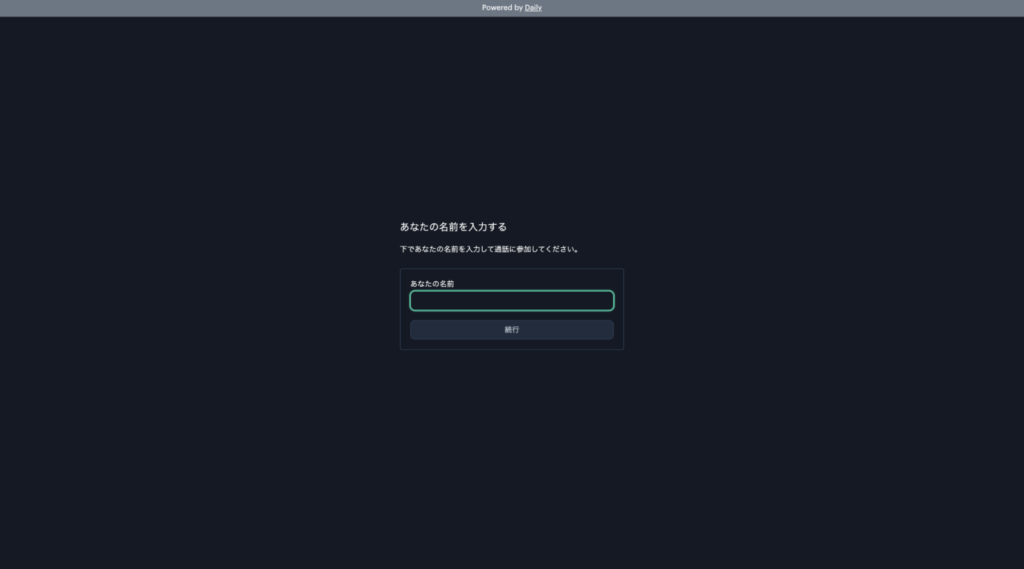The image size is (1024, 569).
Task: Click the bordered name form card
Action: pyautogui.click(x=511, y=345)
